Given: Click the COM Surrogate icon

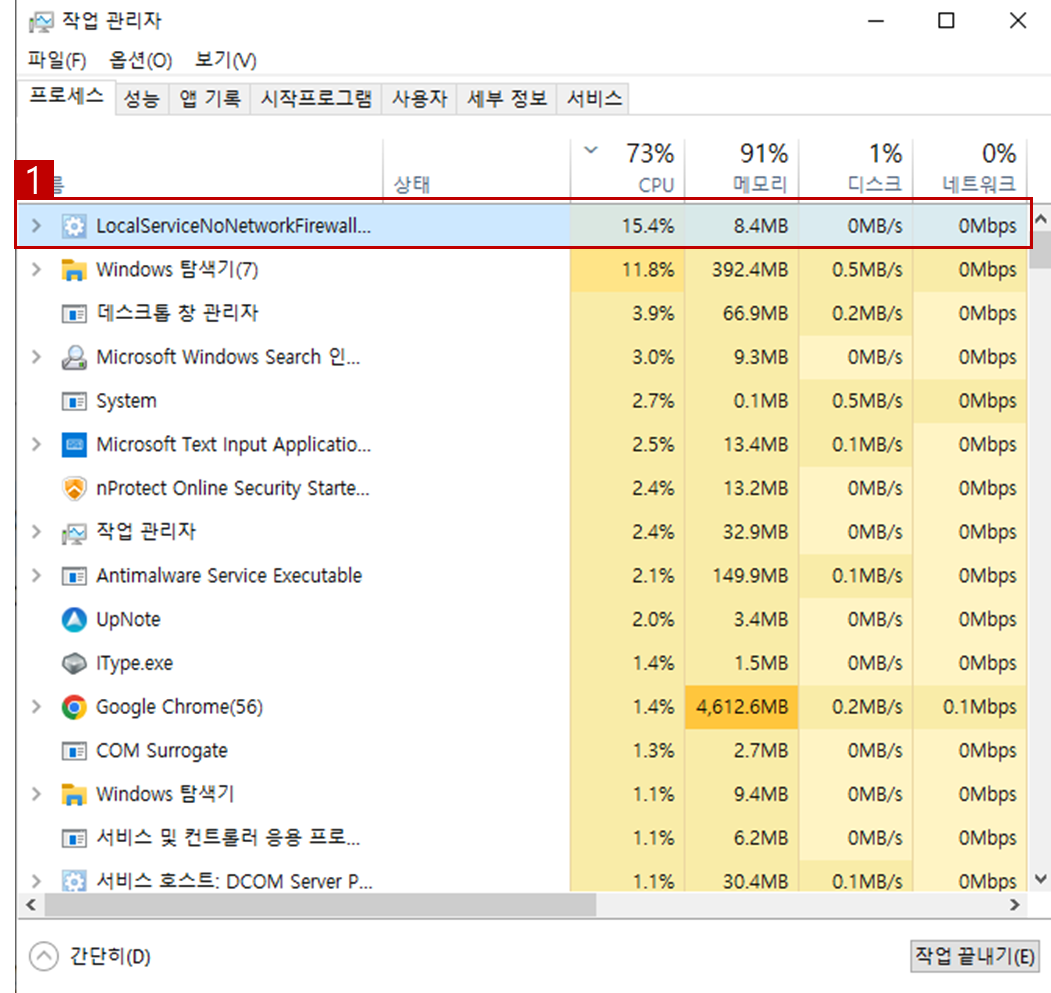Looking at the screenshot, I should click(x=74, y=751).
